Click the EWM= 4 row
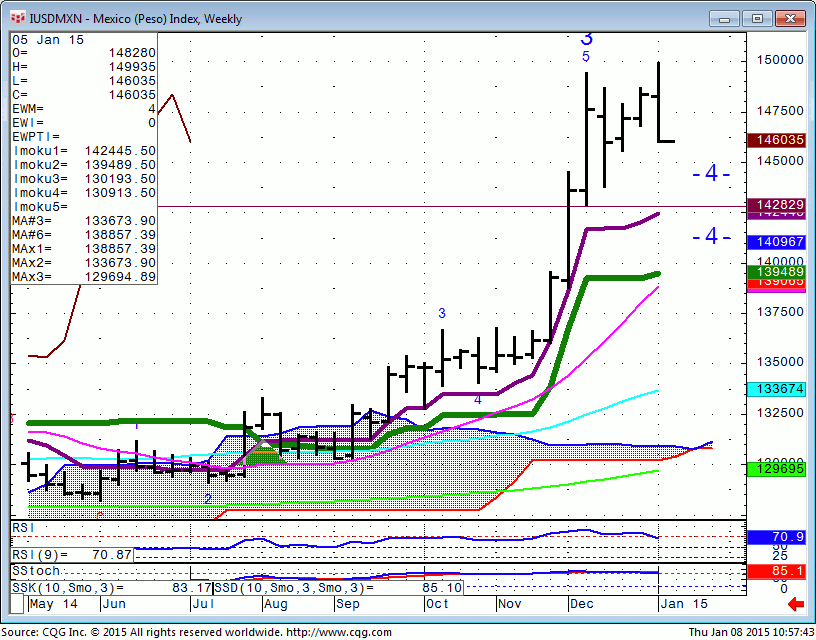This screenshot has width=816, height=640. pyautogui.click(x=84, y=109)
